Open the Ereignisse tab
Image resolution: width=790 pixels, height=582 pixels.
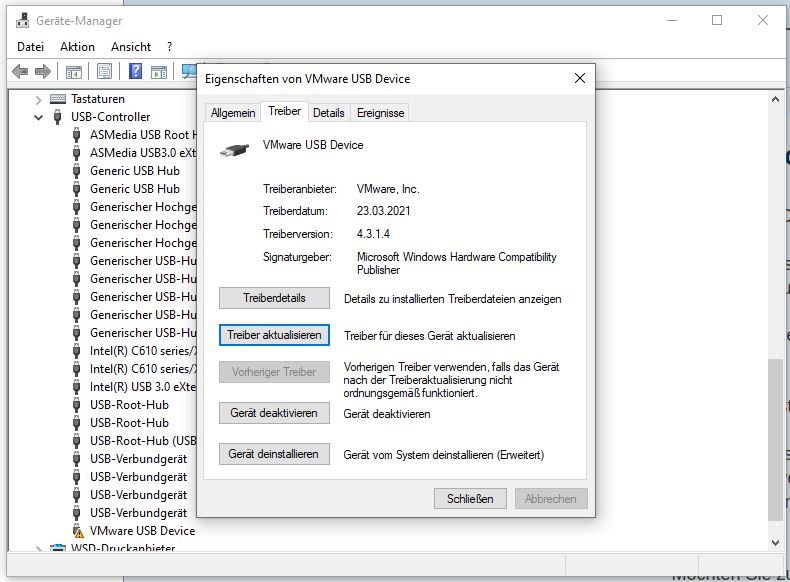380,113
